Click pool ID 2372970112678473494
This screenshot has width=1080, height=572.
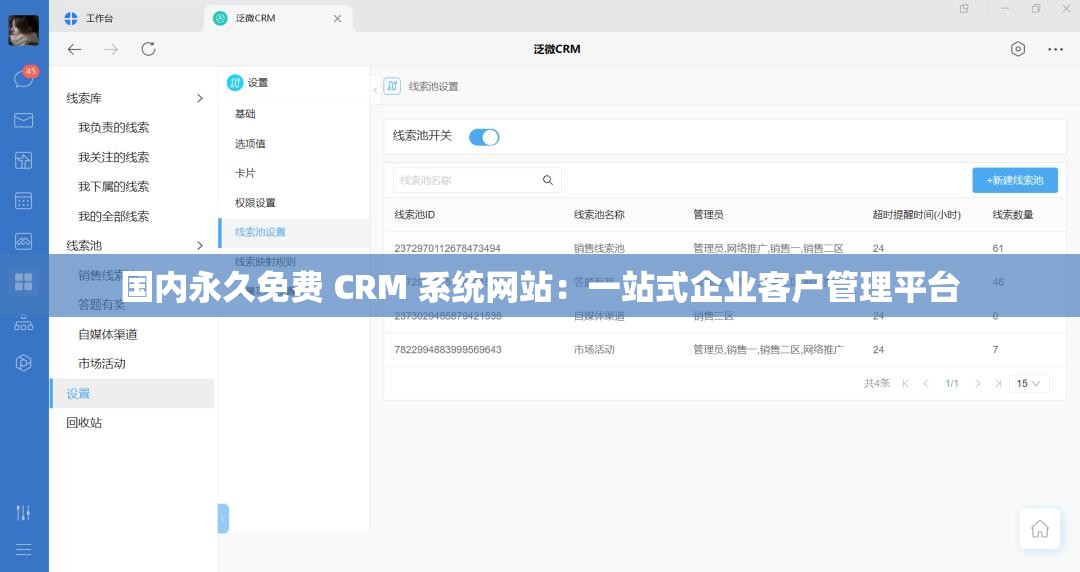coord(447,248)
